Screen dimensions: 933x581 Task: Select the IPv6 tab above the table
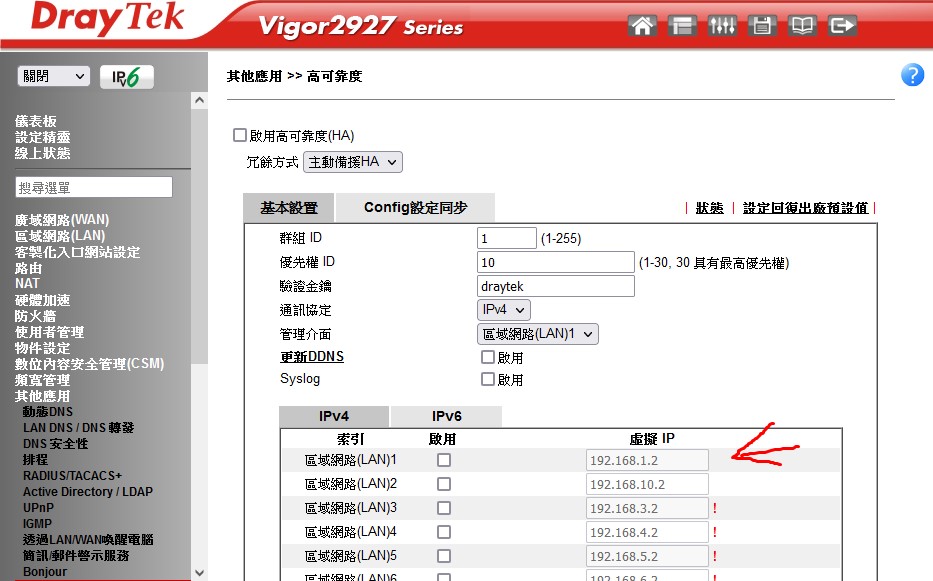tap(445, 416)
